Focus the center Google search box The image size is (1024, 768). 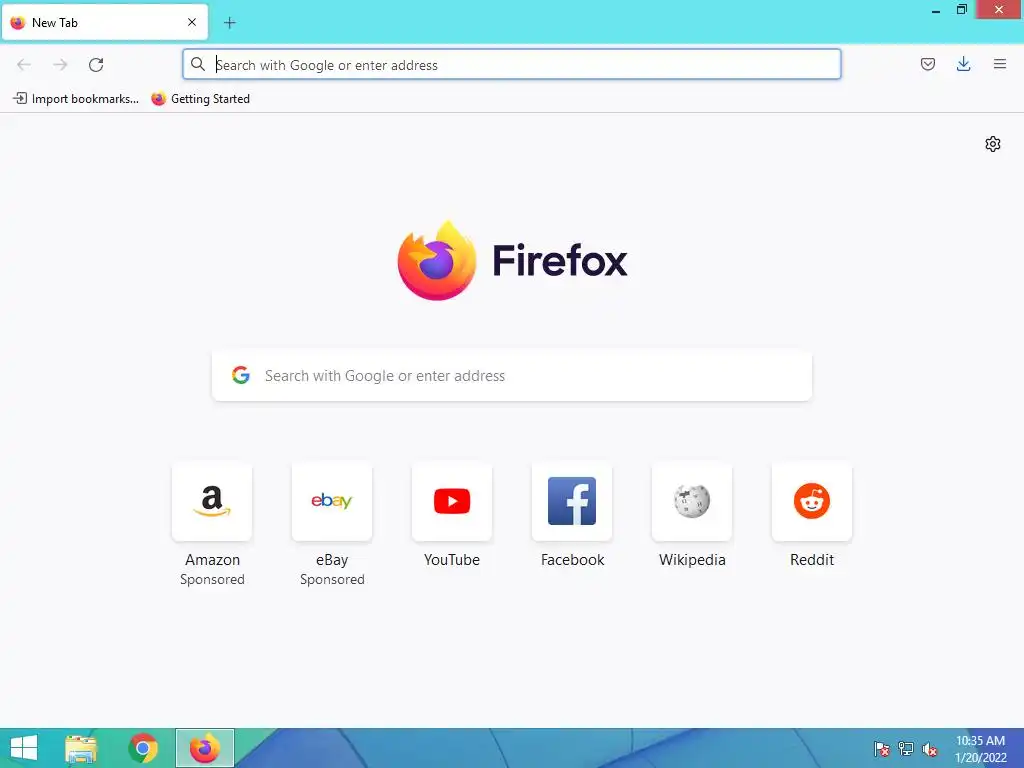click(511, 376)
